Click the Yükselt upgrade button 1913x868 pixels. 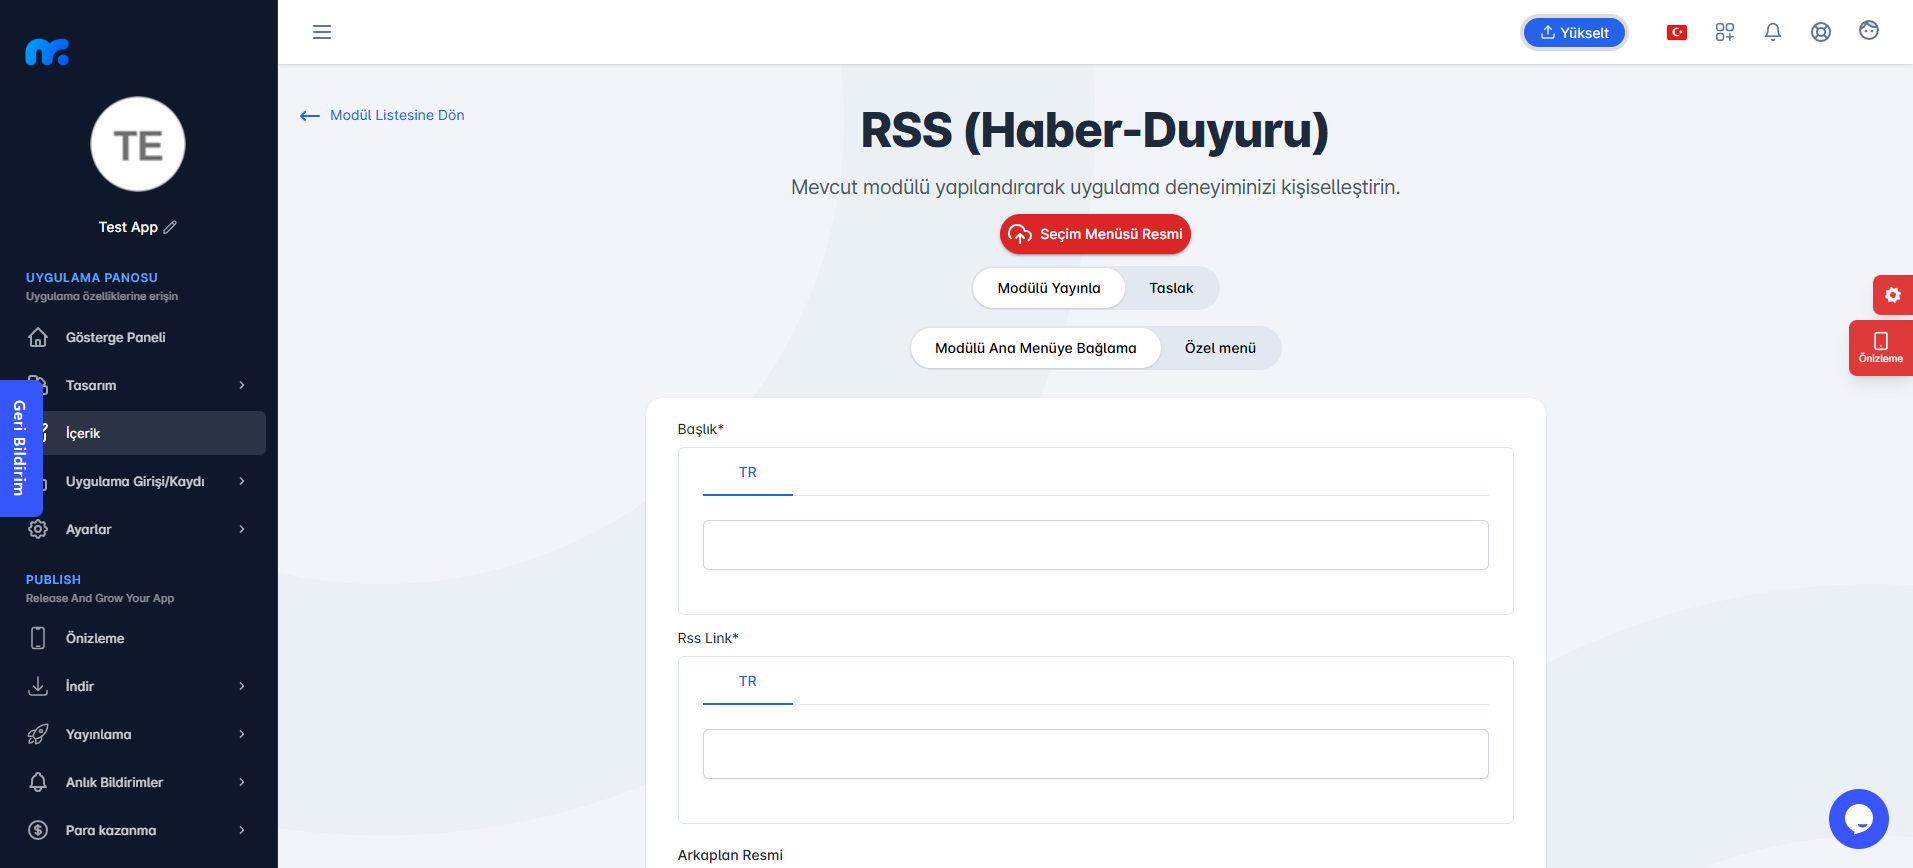[1575, 32]
